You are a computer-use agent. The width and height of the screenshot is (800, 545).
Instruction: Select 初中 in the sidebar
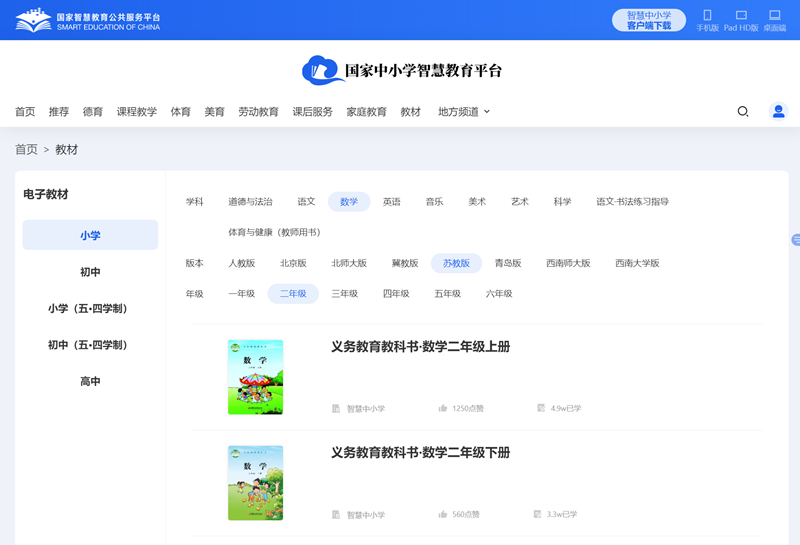tap(90, 272)
